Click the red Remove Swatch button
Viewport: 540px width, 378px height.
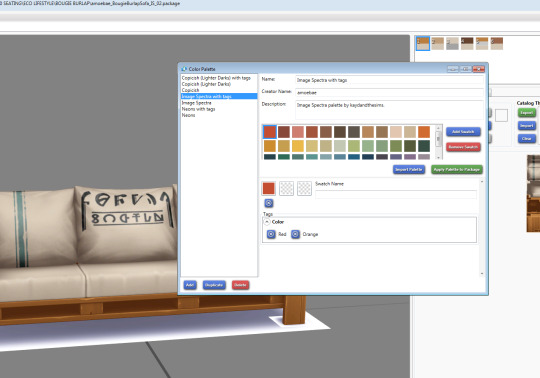point(463,147)
